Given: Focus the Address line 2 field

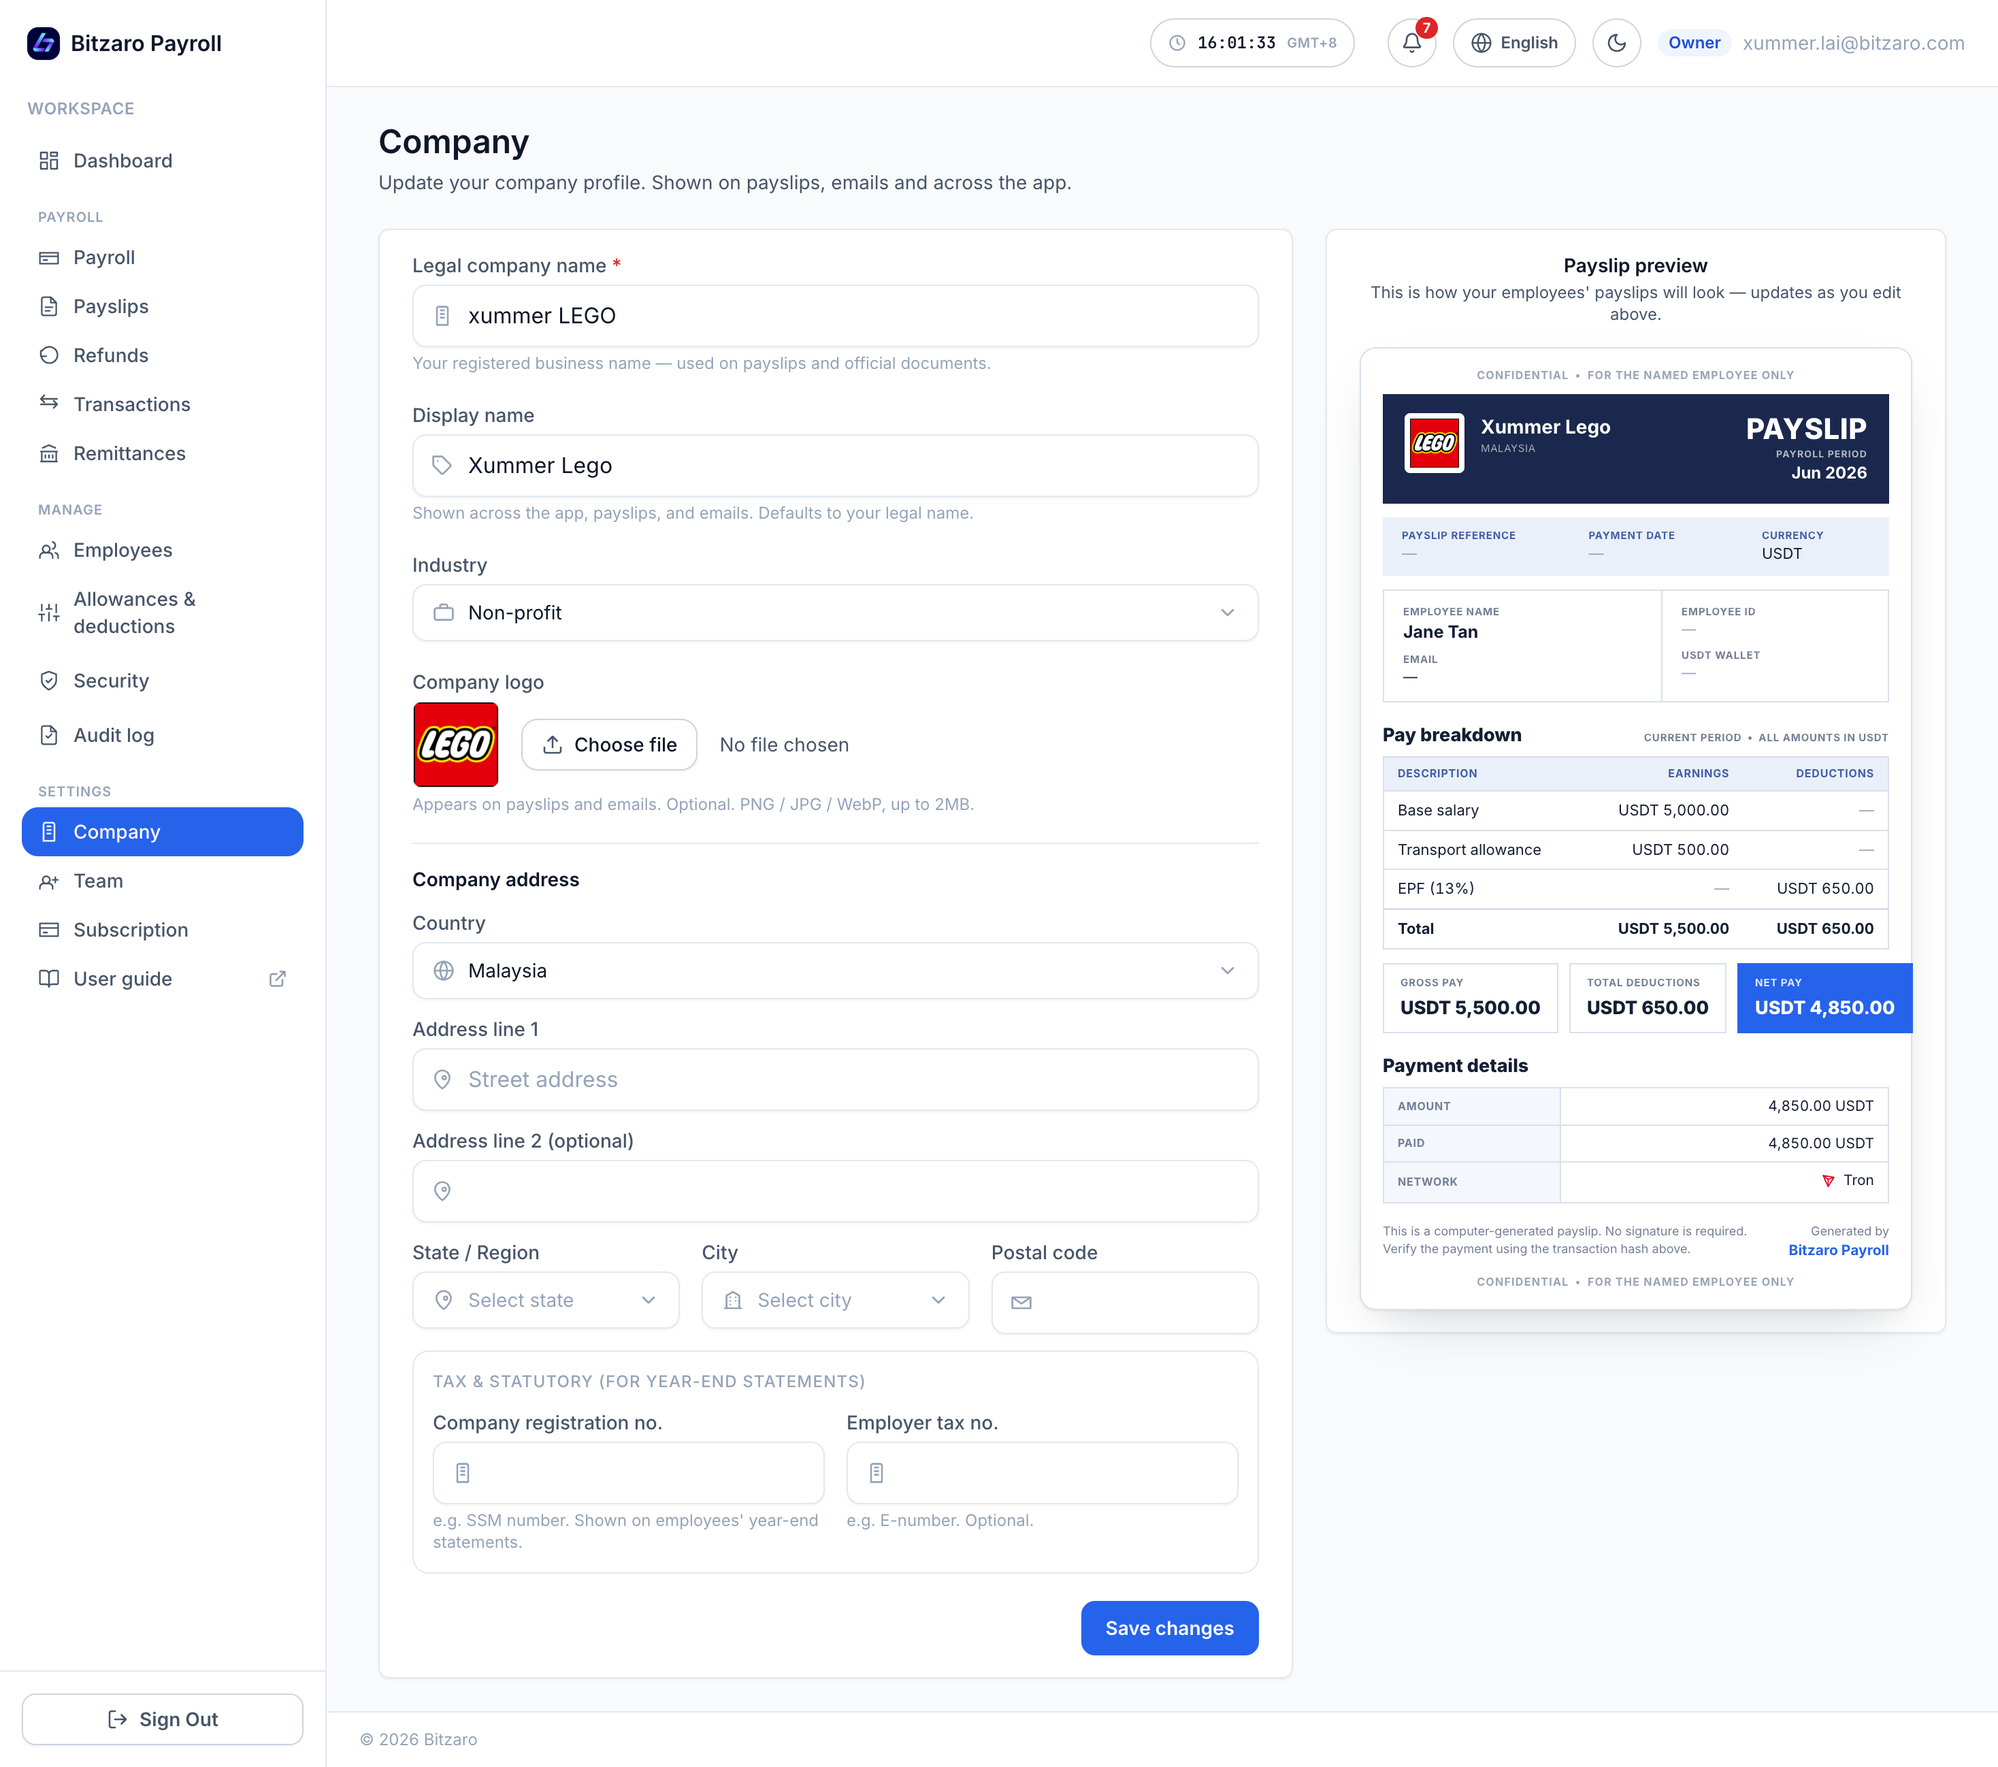Looking at the screenshot, I should tap(835, 1192).
